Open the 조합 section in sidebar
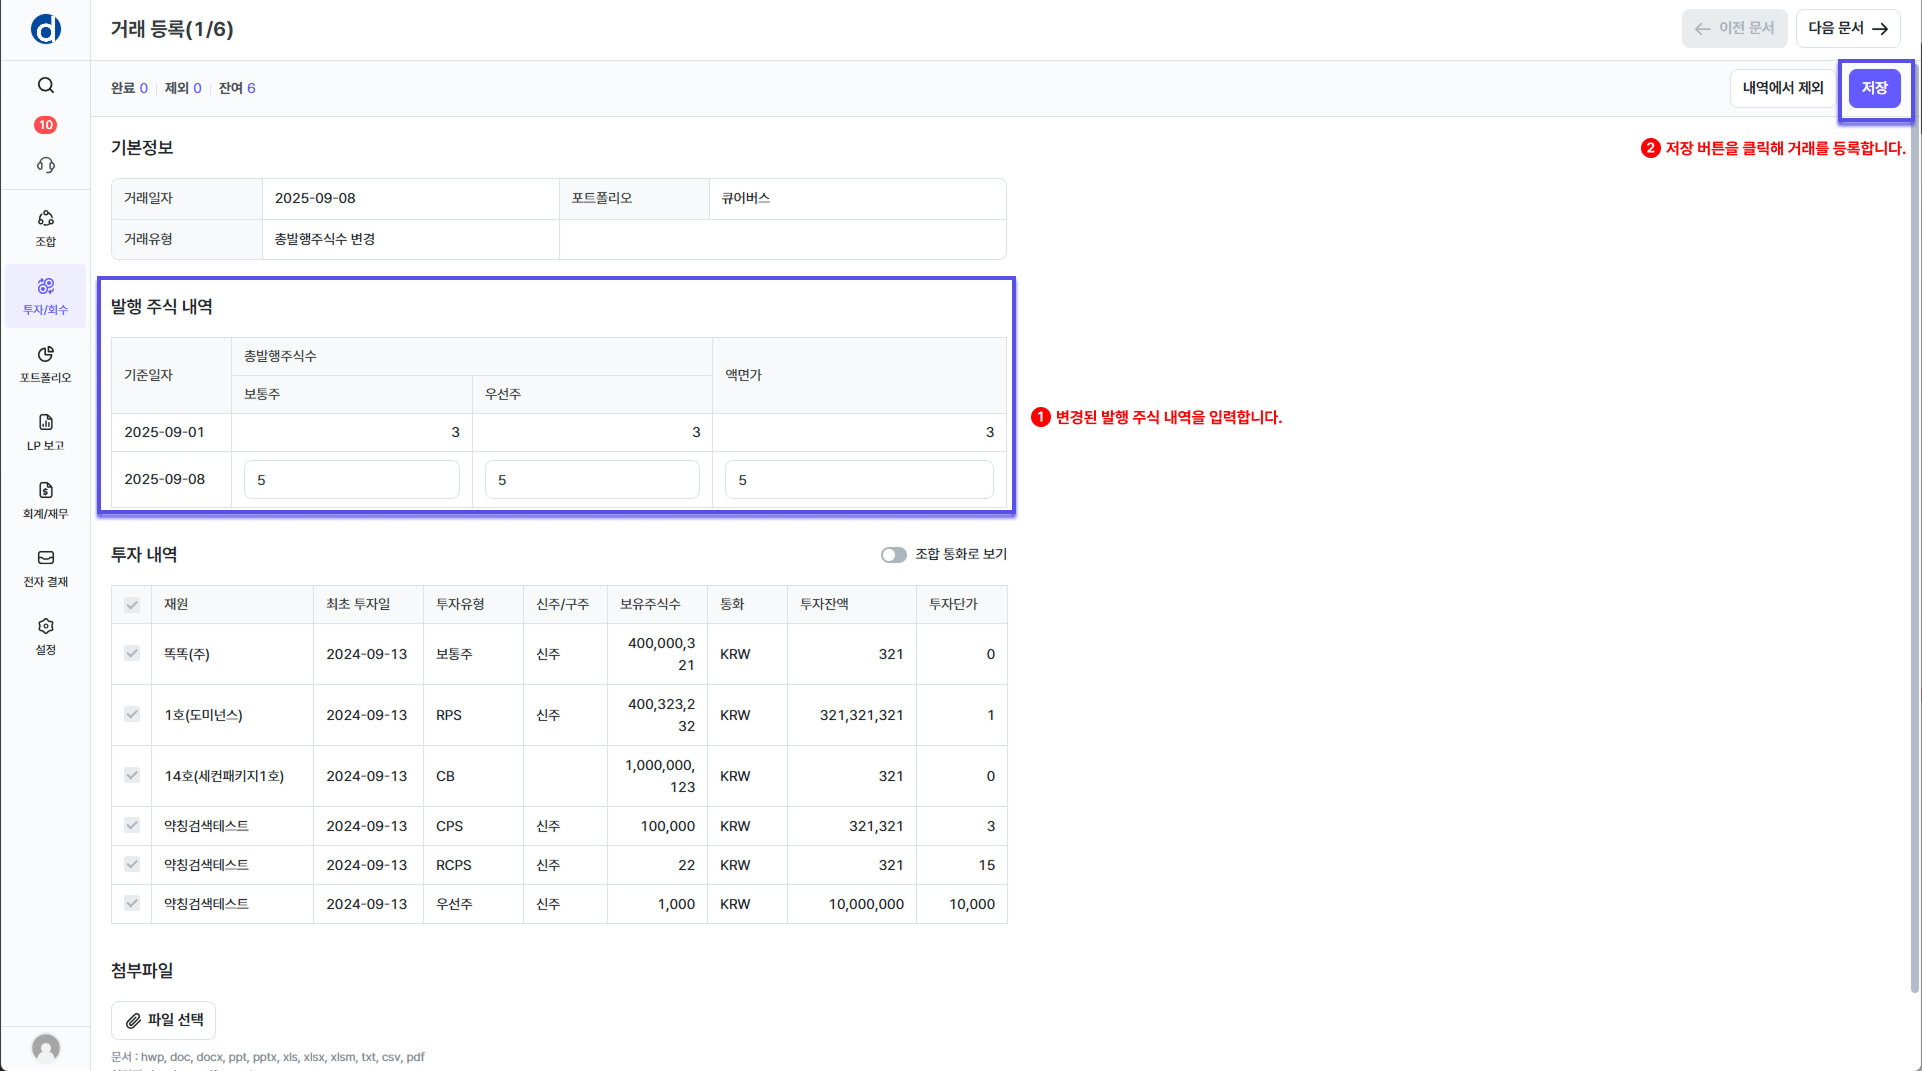Image resolution: width=1922 pixels, height=1071 pixels. [x=46, y=228]
